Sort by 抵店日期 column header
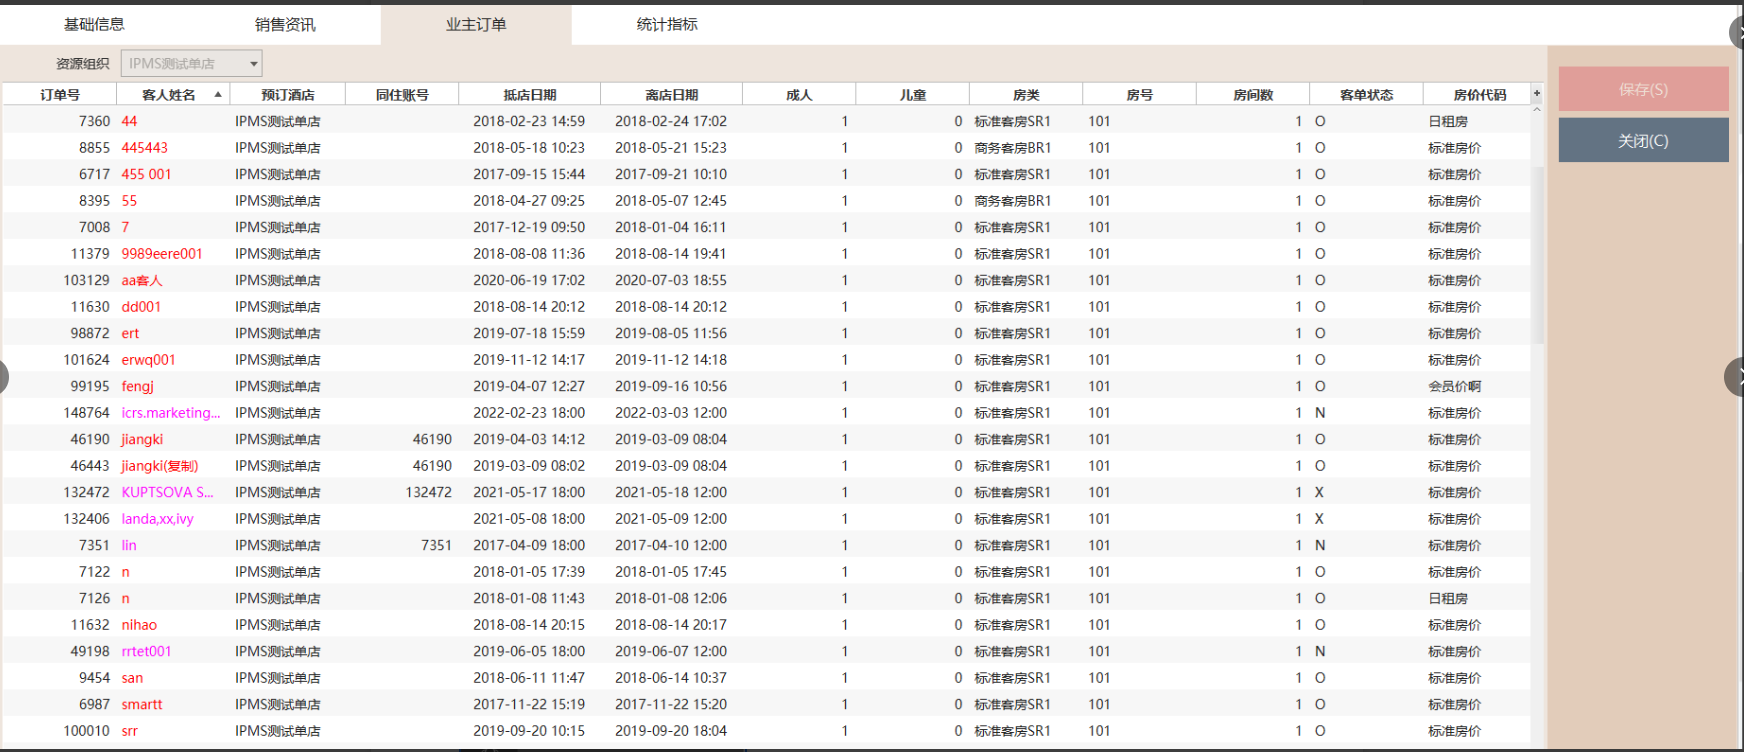Image resolution: width=1744 pixels, height=752 pixels. tap(530, 95)
